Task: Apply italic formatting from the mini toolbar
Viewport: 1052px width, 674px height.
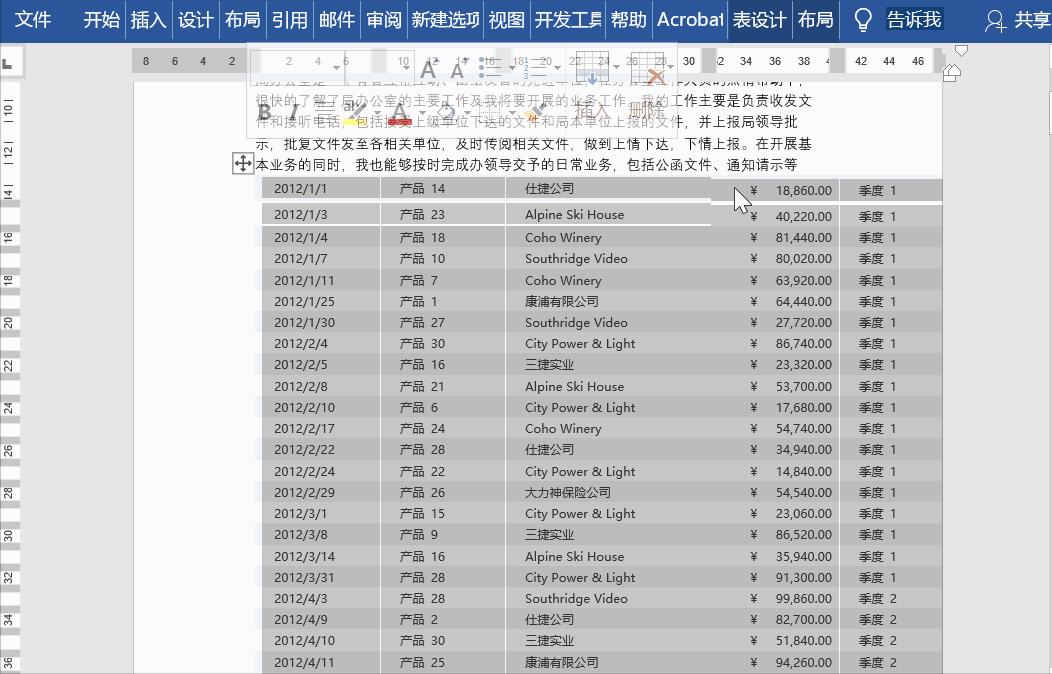Action: 295,110
